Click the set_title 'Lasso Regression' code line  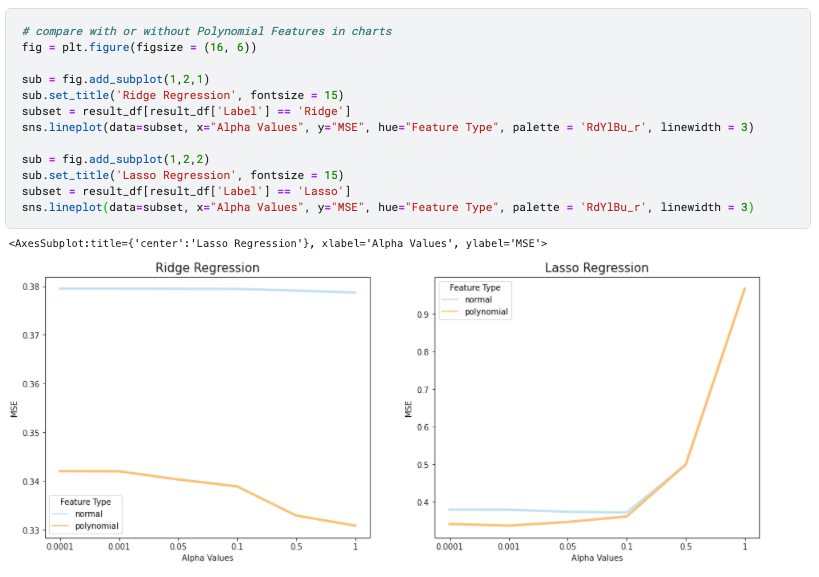(x=183, y=175)
